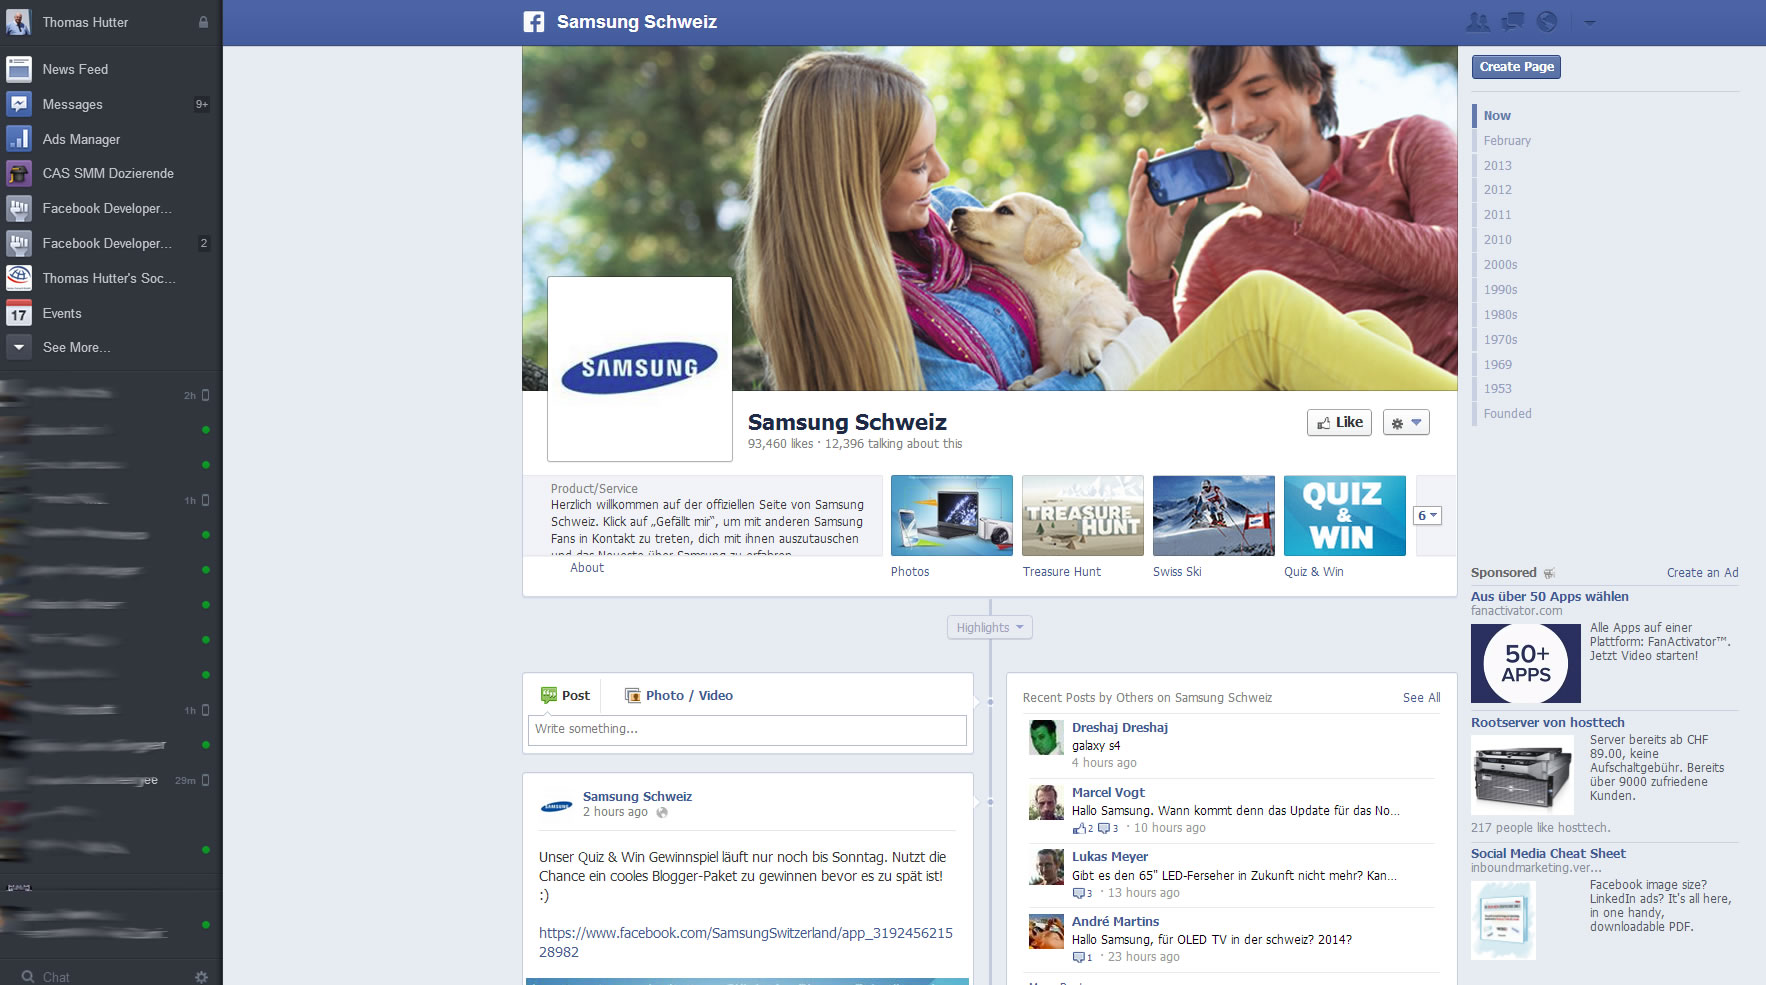Image resolution: width=1766 pixels, height=985 pixels.
Task: Open the chat settings gear icon
Action: pyautogui.click(x=202, y=977)
